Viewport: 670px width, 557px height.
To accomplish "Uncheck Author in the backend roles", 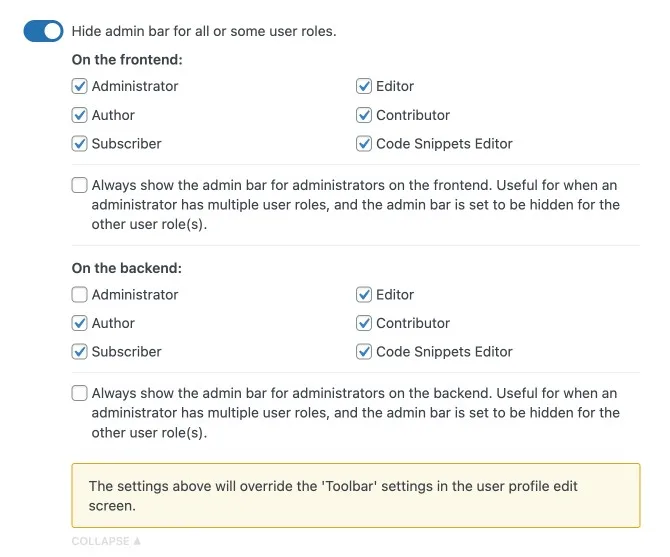I will click(x=80, y=323).
